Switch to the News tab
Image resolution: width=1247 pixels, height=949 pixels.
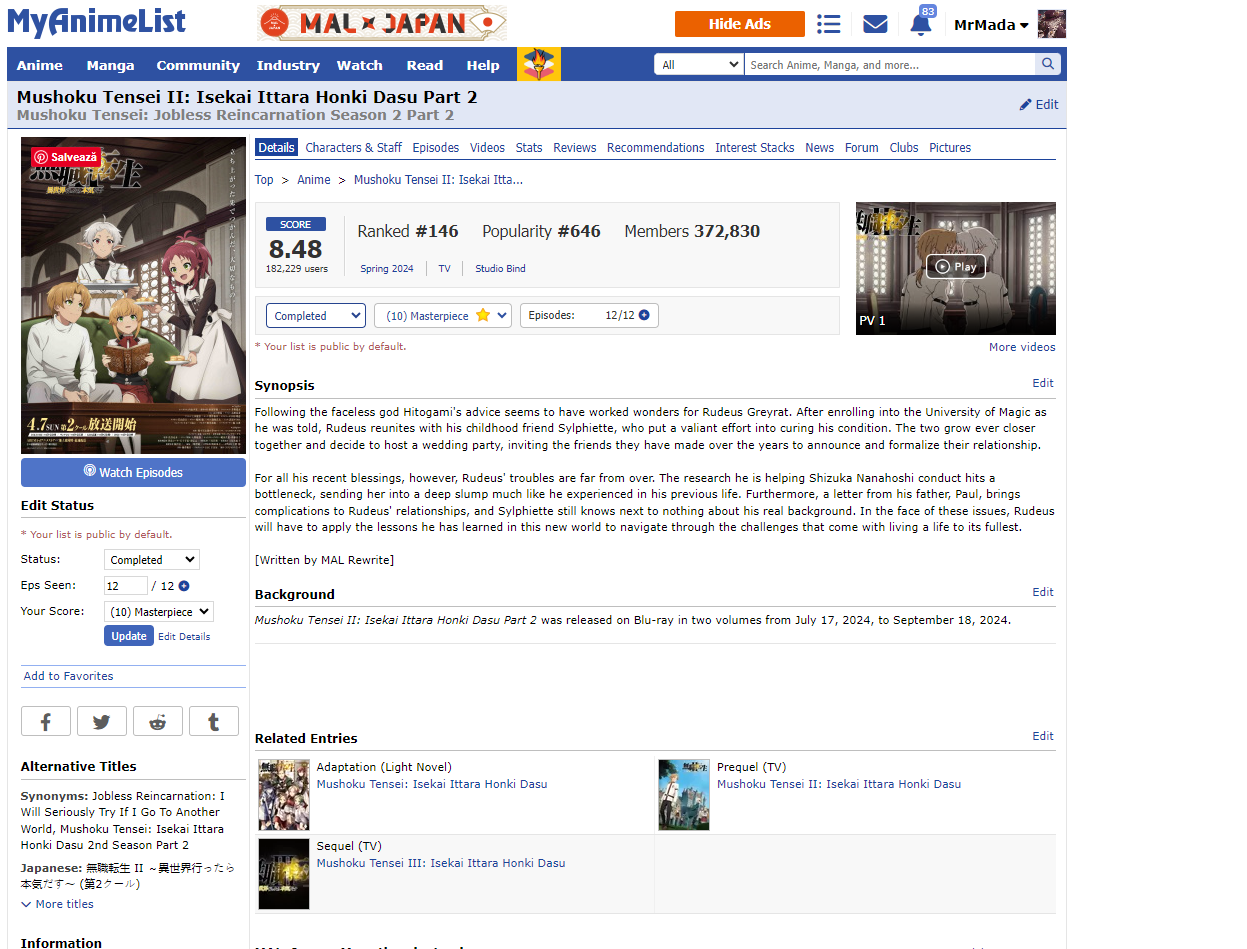click(x=819, y=147)
